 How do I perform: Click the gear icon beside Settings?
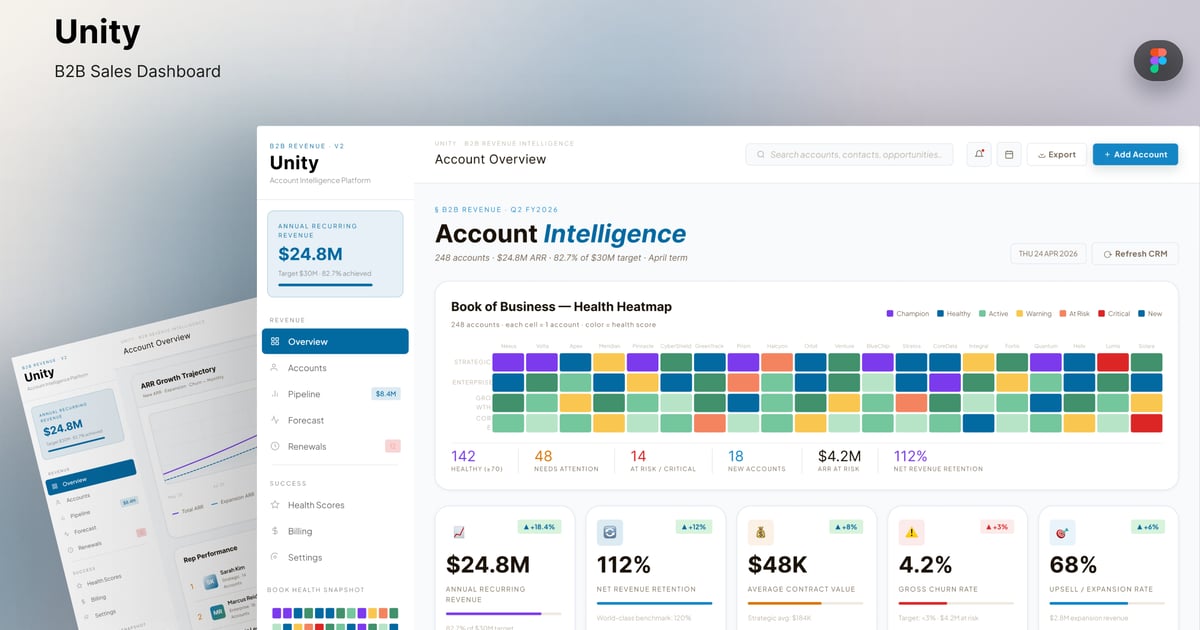click(275, 557)
